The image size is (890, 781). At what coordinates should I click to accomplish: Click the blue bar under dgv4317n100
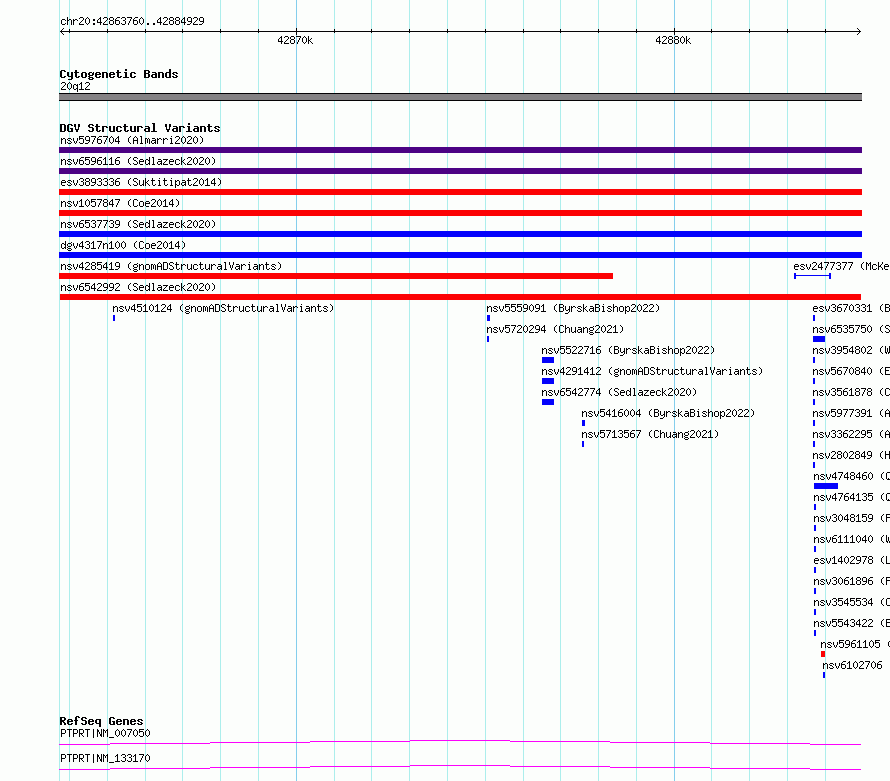(460, 255)
